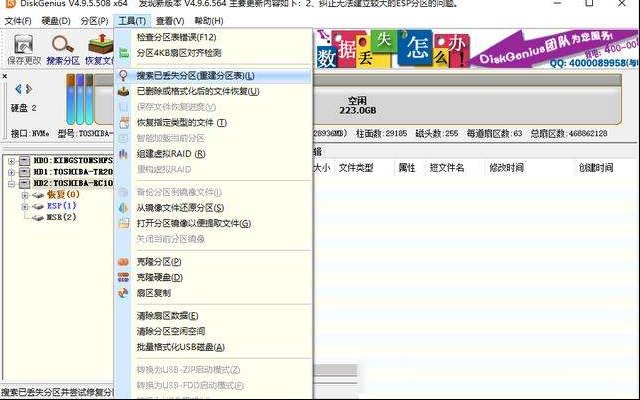Viewport: 640px width, 400px height.
Task: Click the HD0 KINGSTON disk icon
Action: tap(24, 160)
